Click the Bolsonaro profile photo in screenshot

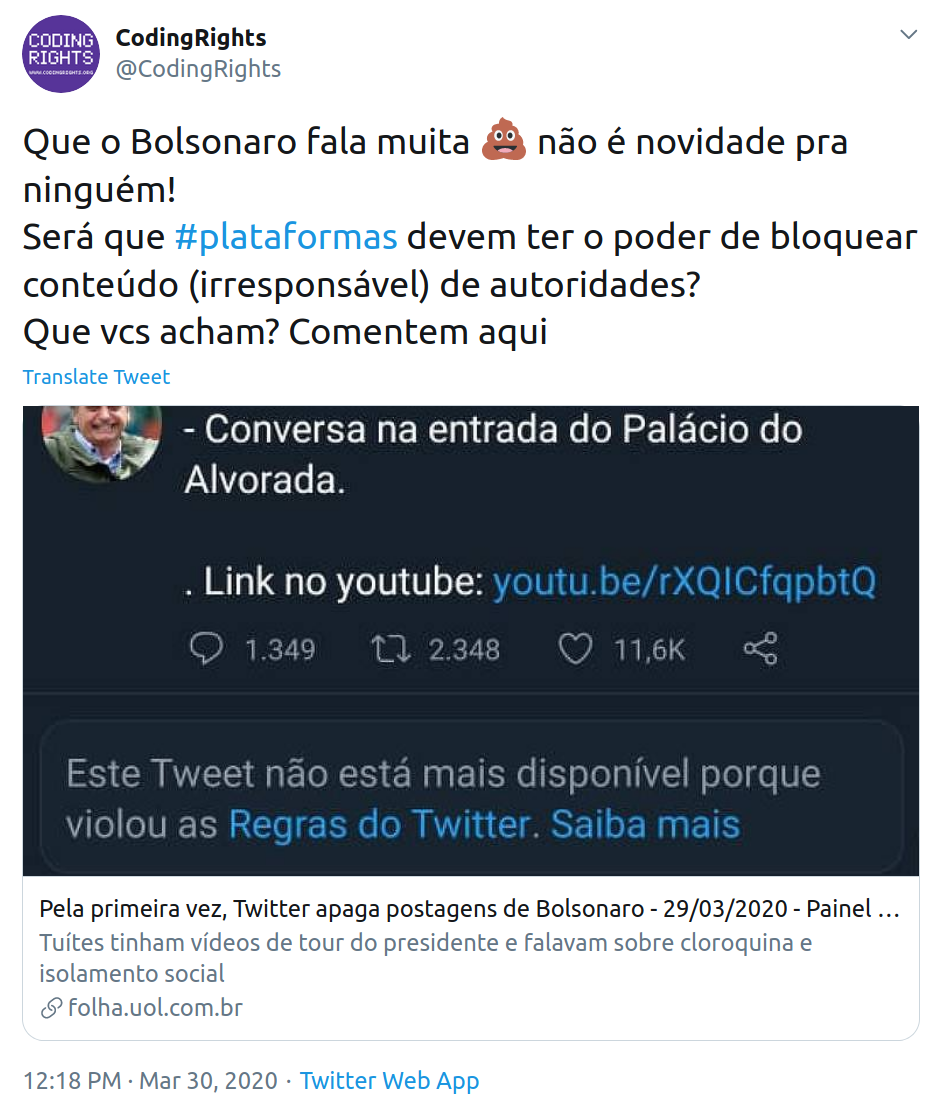[102, 442]
